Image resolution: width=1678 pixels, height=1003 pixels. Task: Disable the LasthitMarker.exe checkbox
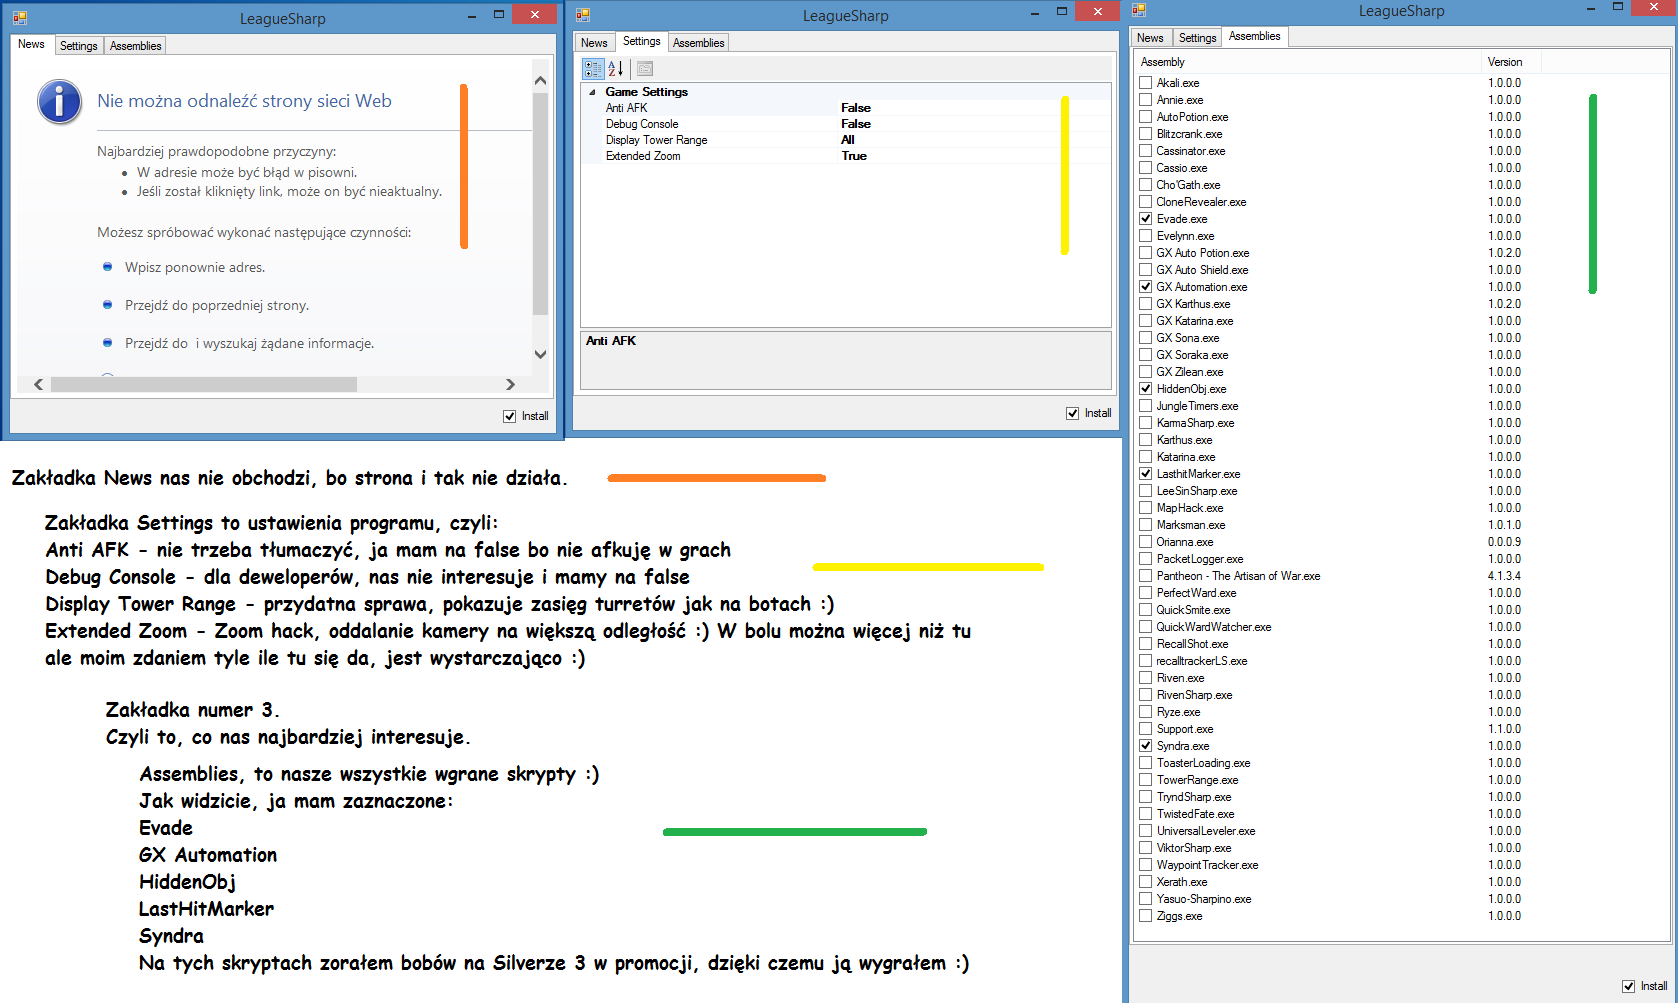pos(1146,474)
